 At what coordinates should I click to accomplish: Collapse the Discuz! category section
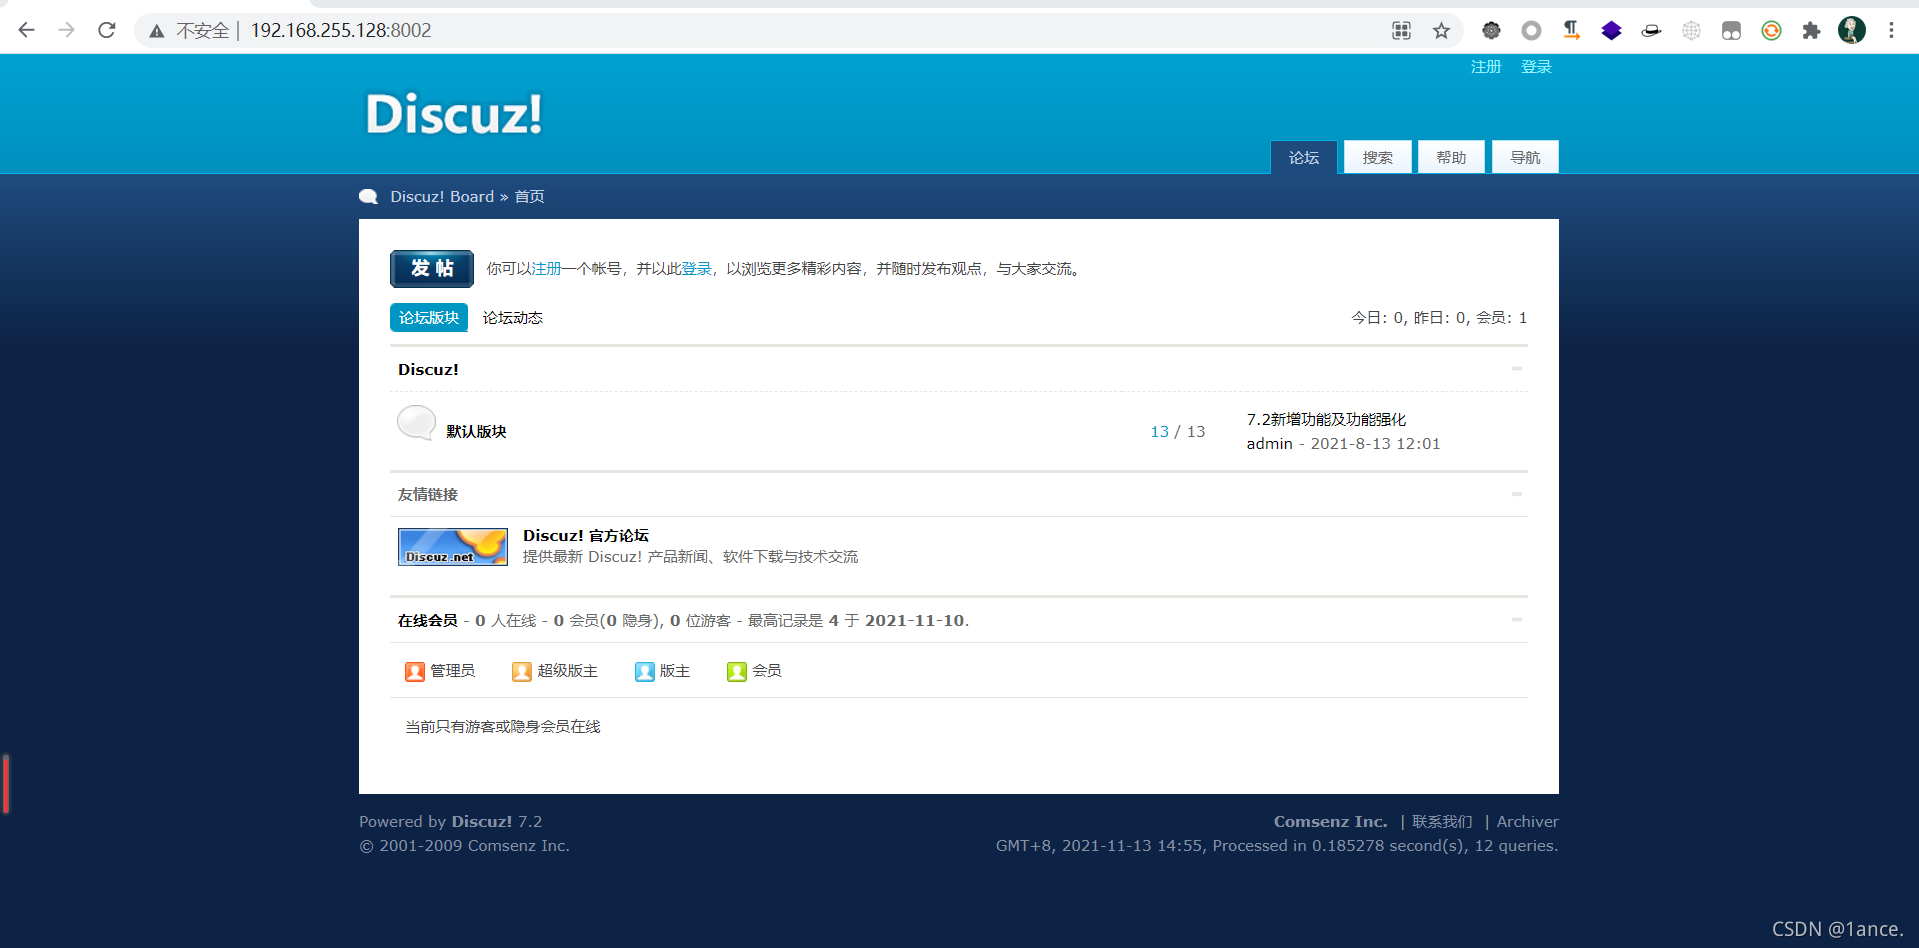click(1516, 369)
